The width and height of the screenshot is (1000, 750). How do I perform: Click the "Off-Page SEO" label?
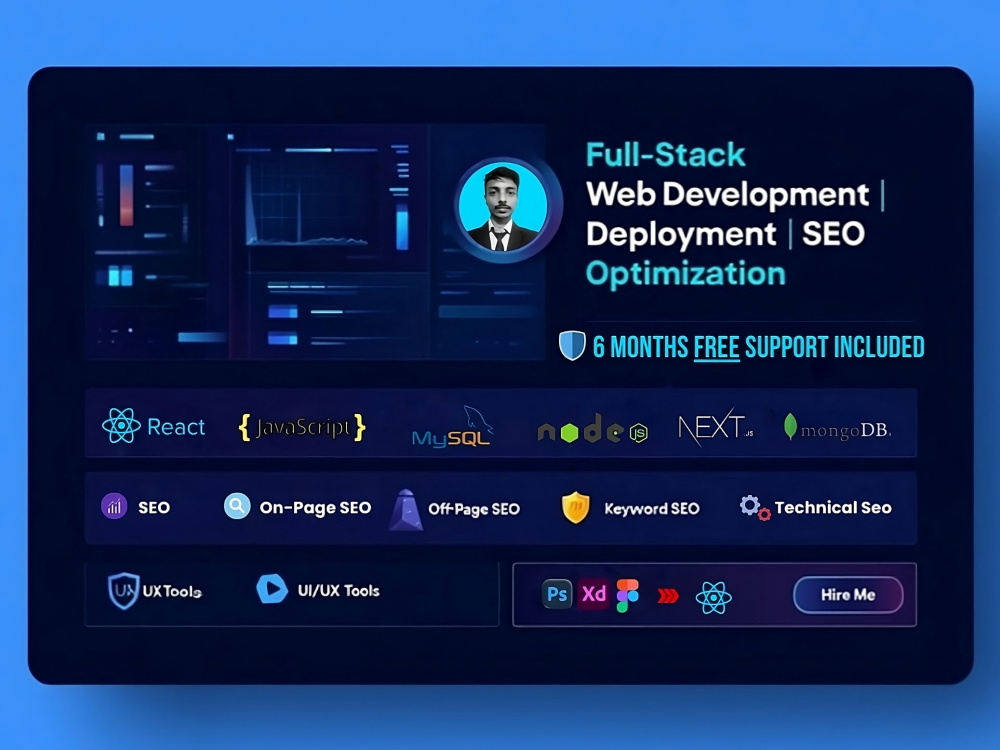pyautogui.click(x=474, y=509)
